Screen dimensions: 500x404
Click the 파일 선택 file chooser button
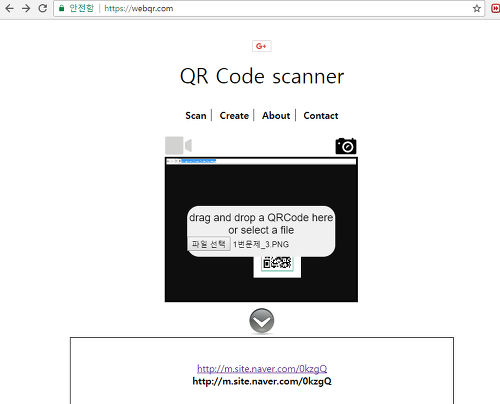tap(209, 244)
